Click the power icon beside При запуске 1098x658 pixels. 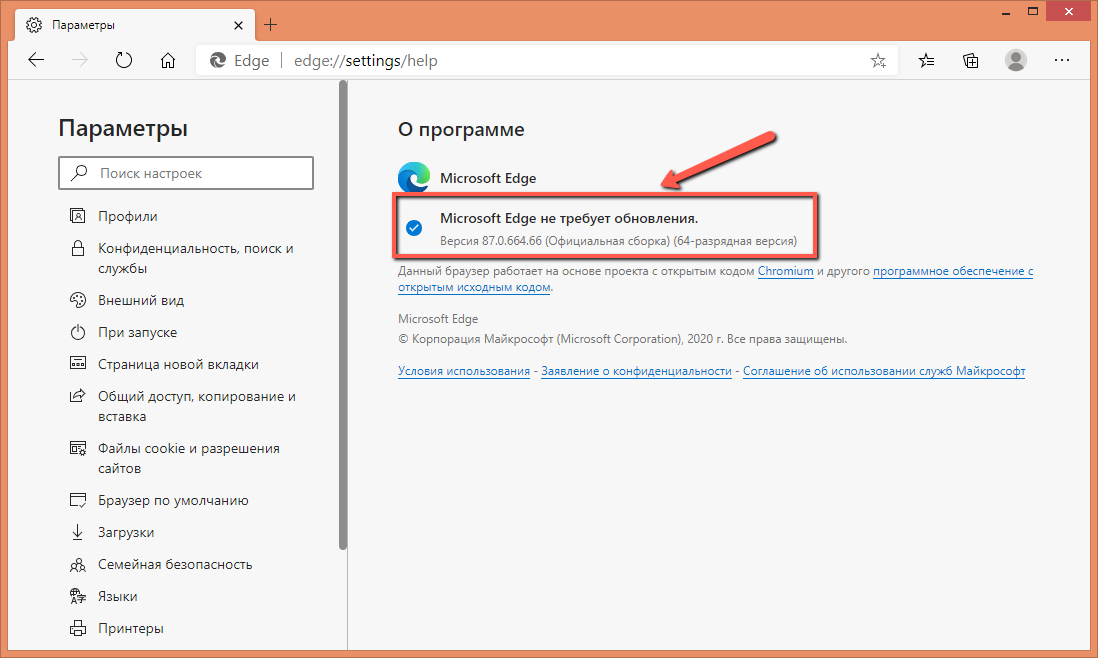point(78,332)
